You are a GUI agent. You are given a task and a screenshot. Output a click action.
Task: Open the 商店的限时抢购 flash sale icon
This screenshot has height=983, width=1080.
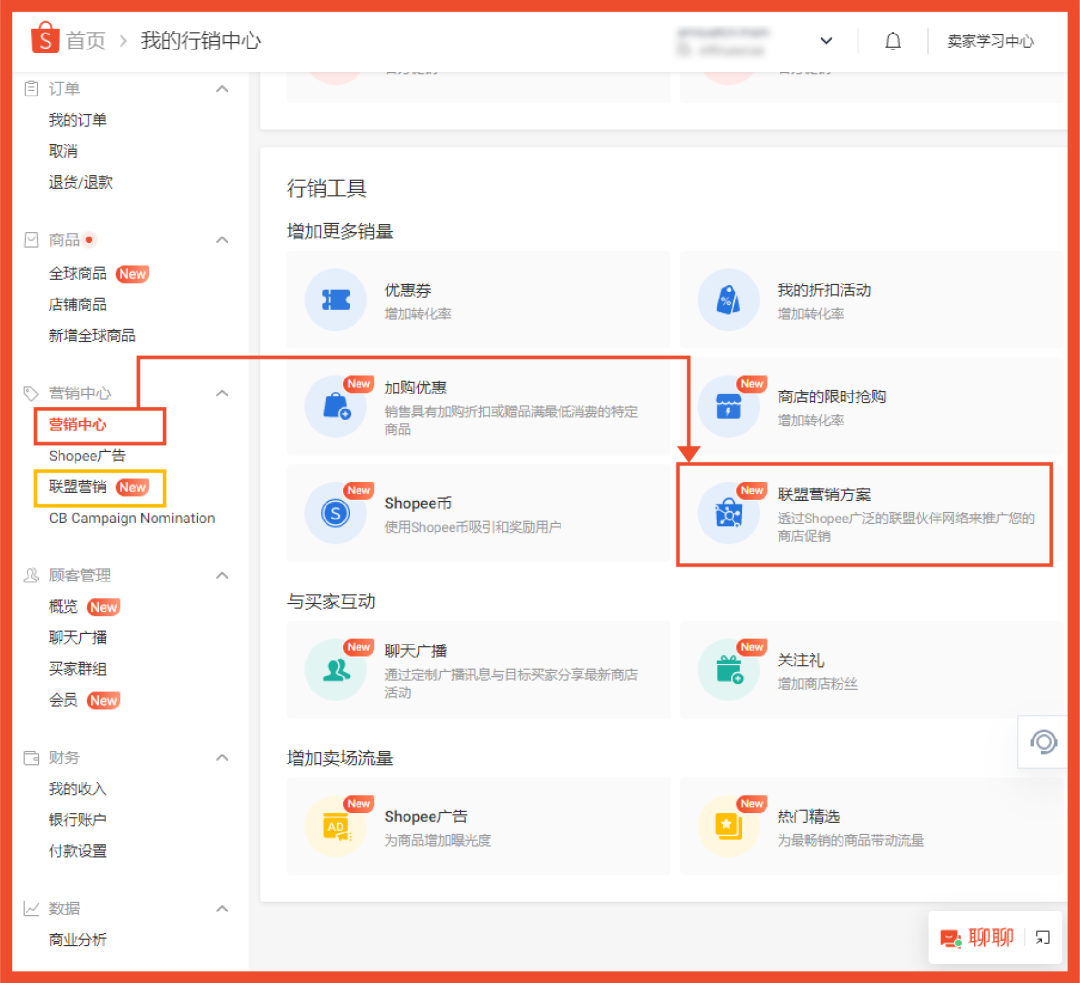pos(729,409)
